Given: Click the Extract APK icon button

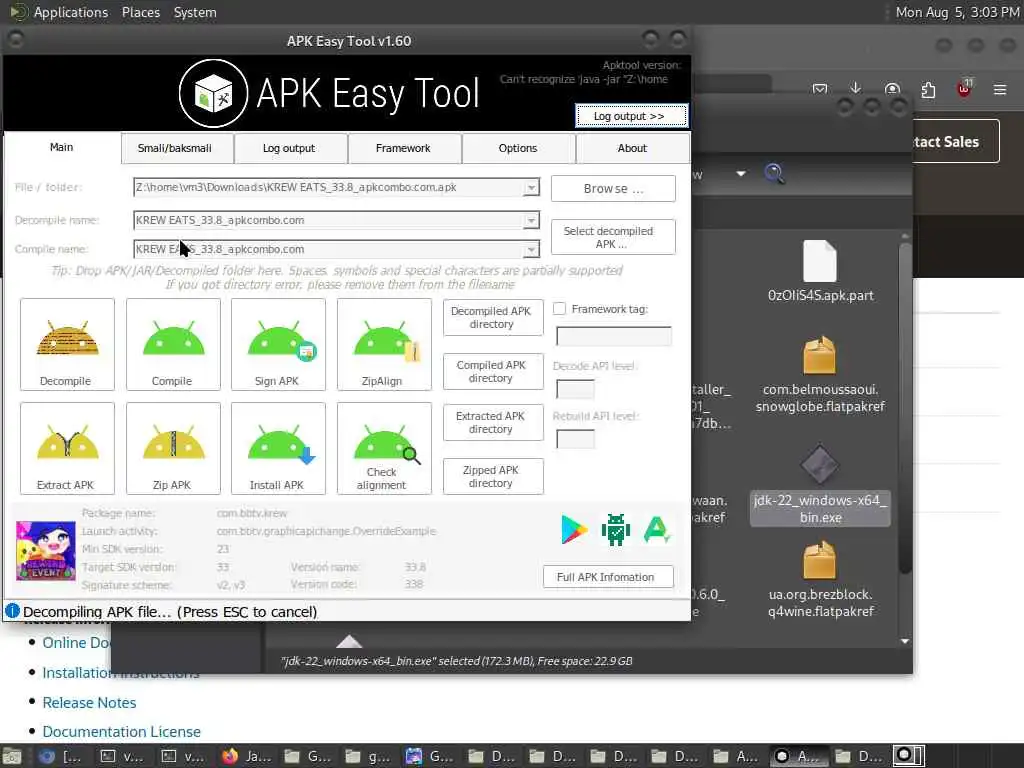Looking at the screenshot, I should [67, 449].
